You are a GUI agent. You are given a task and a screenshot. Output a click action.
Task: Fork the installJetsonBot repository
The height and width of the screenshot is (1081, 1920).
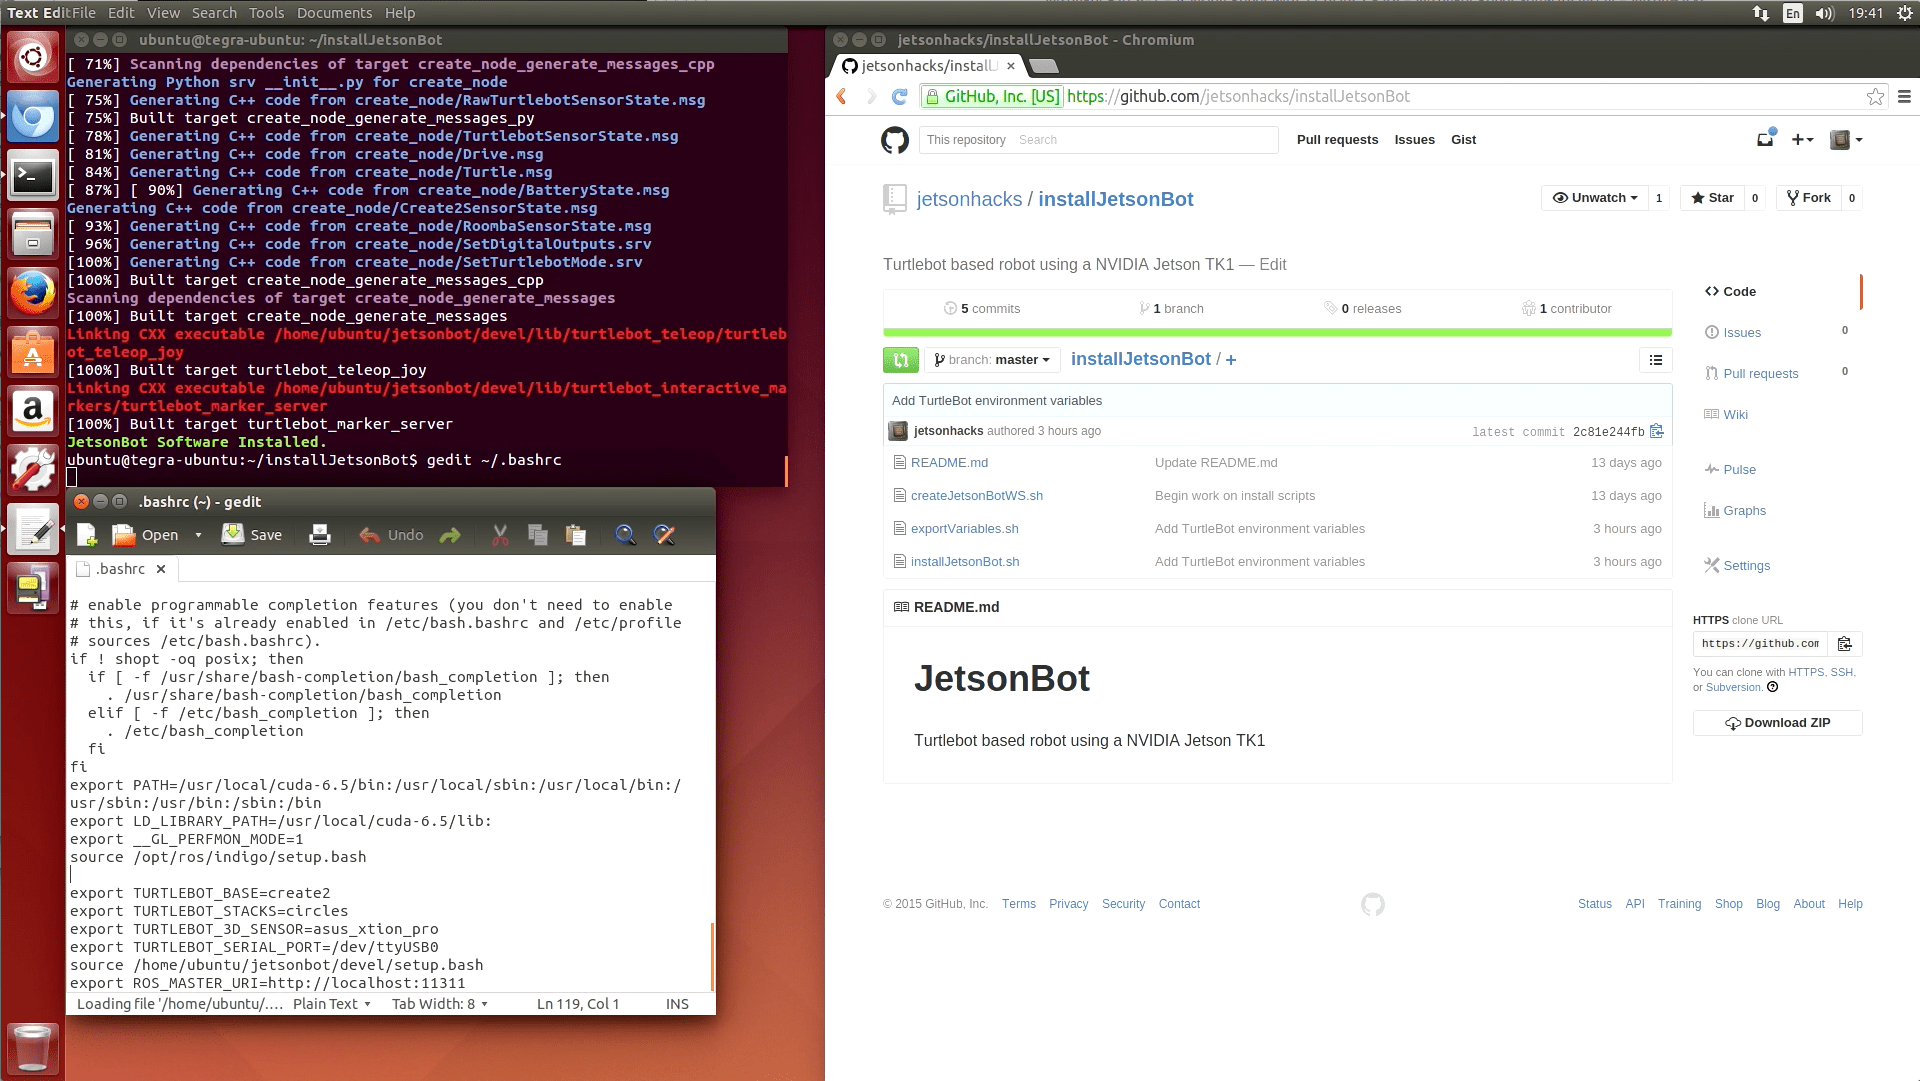click(1808, 198)
